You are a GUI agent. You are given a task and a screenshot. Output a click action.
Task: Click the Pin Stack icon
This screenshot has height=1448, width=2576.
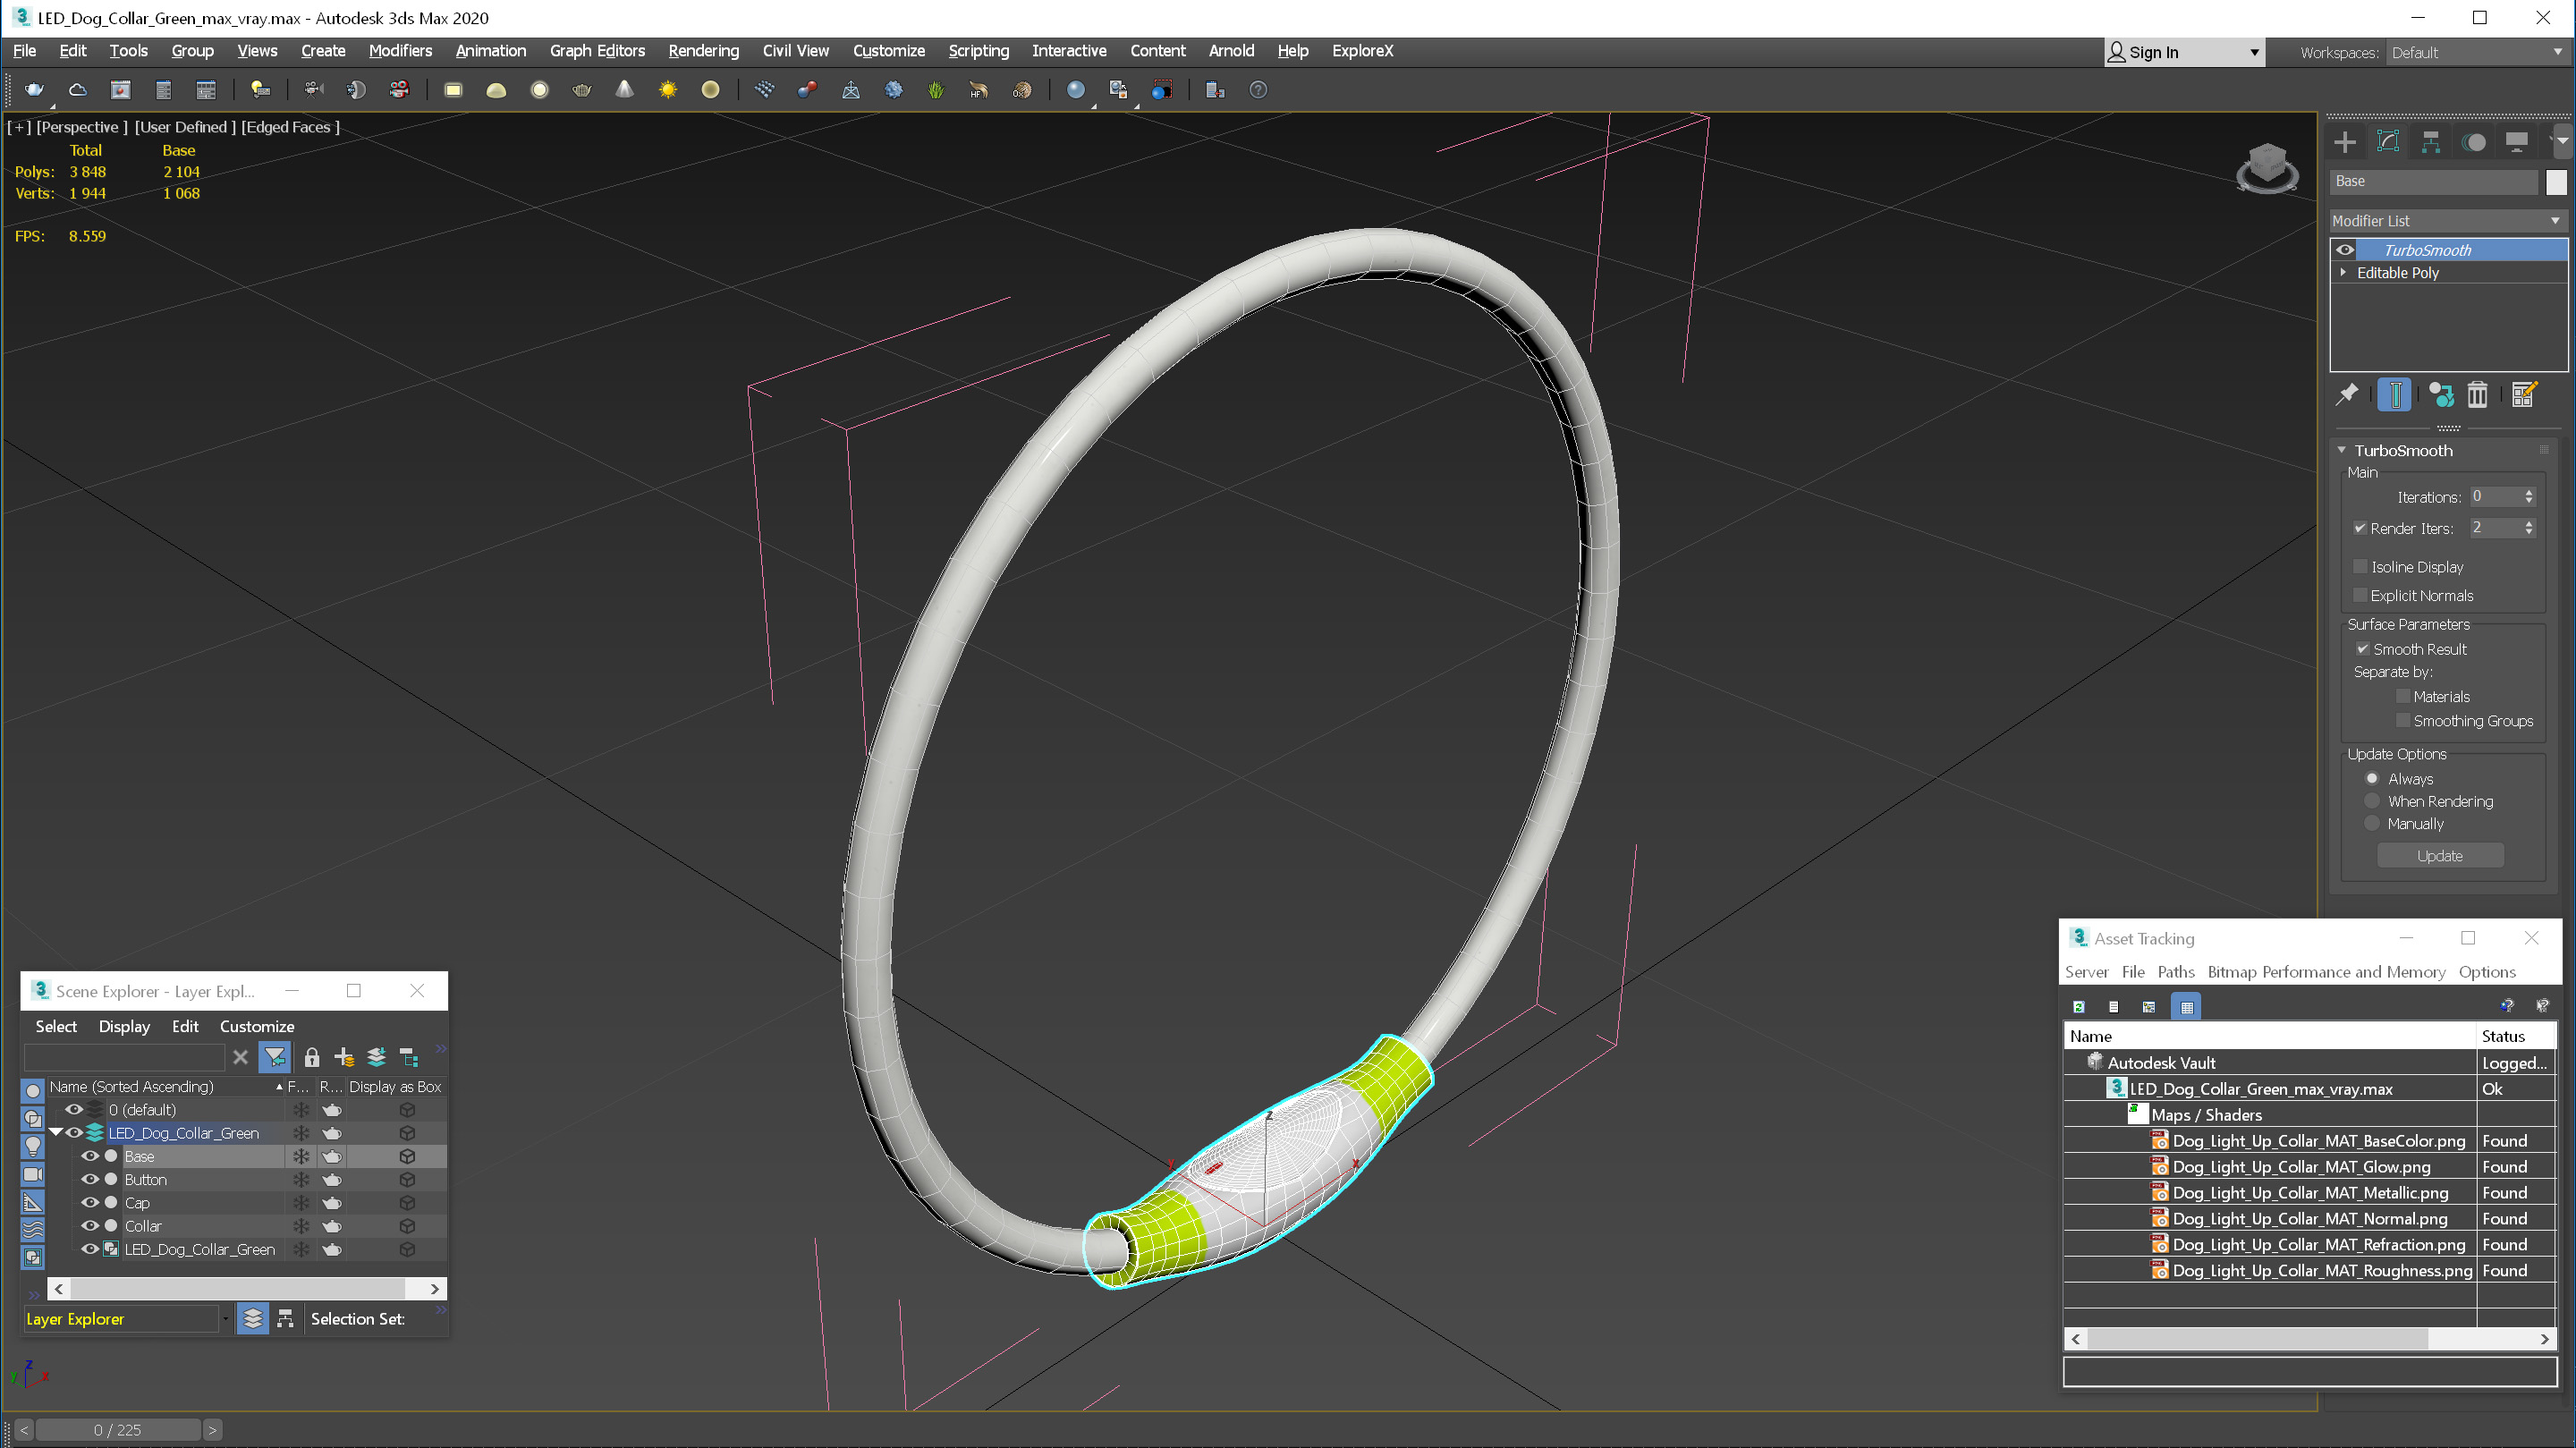2346,395
